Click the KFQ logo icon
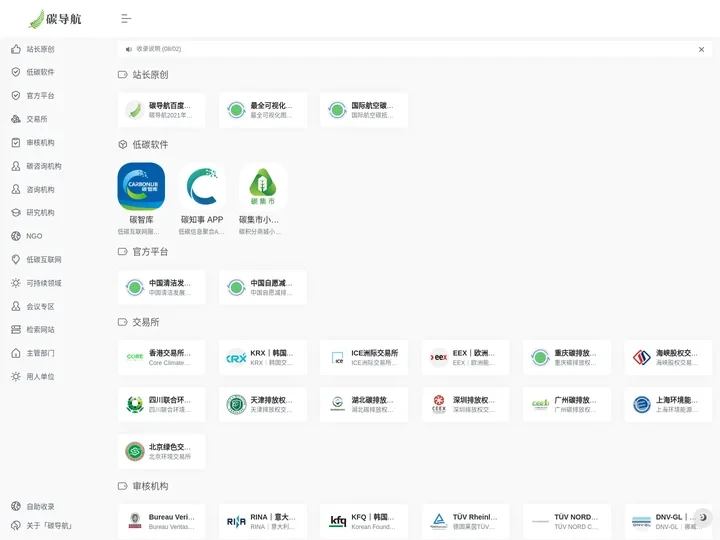The width and height of the screenshot is (720, 540). (x=338, y=522)
